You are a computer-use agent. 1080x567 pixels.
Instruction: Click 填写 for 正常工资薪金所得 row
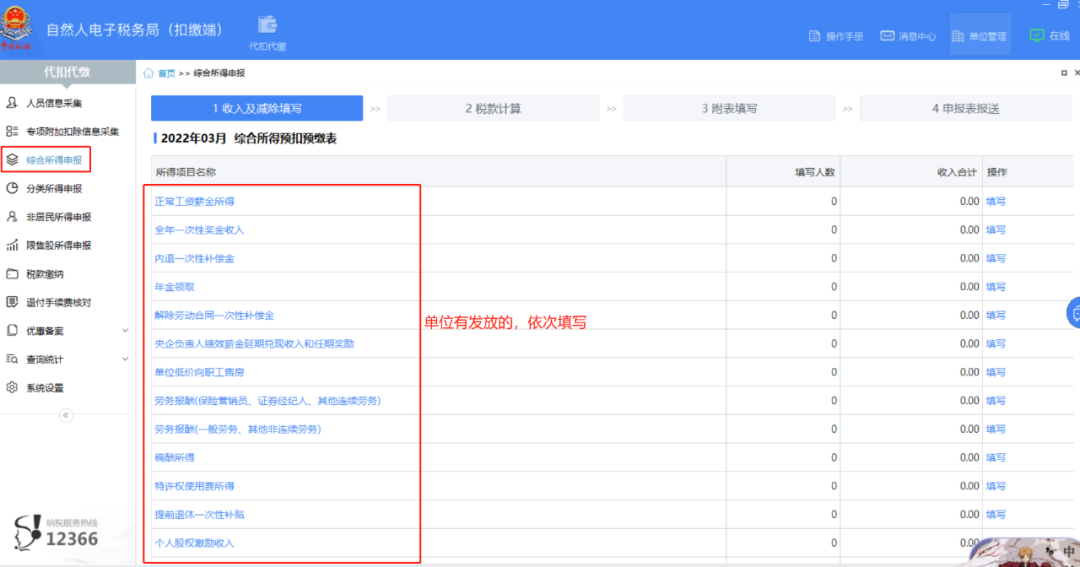tap(996, 202)
